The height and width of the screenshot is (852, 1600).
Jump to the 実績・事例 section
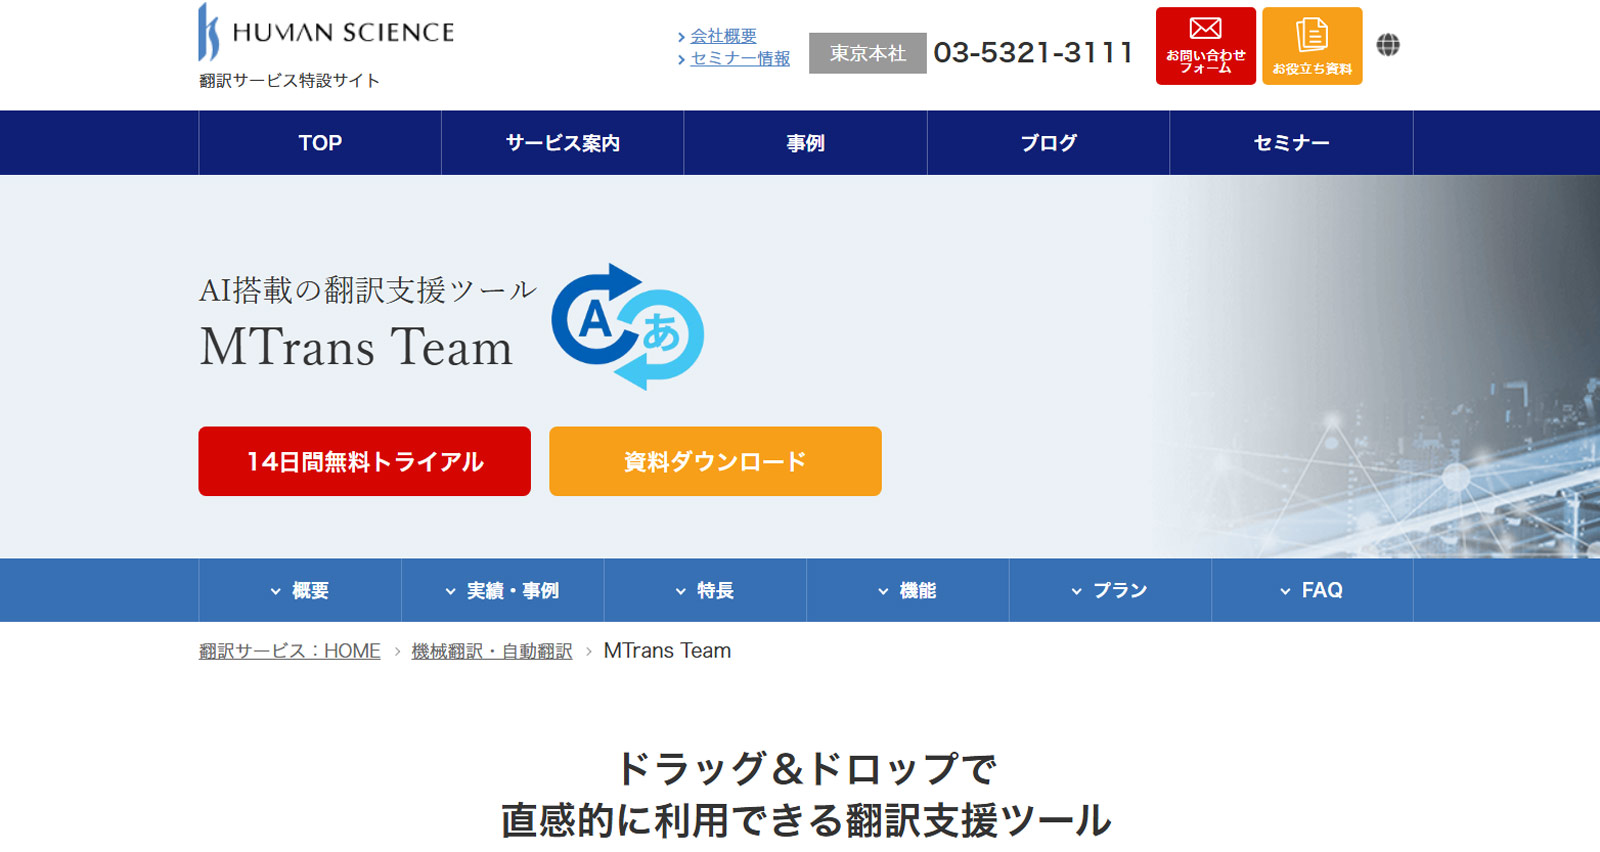503,590
